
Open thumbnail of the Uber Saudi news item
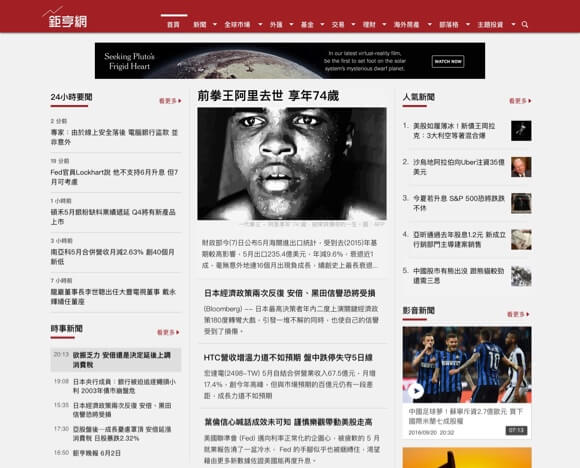521,167
